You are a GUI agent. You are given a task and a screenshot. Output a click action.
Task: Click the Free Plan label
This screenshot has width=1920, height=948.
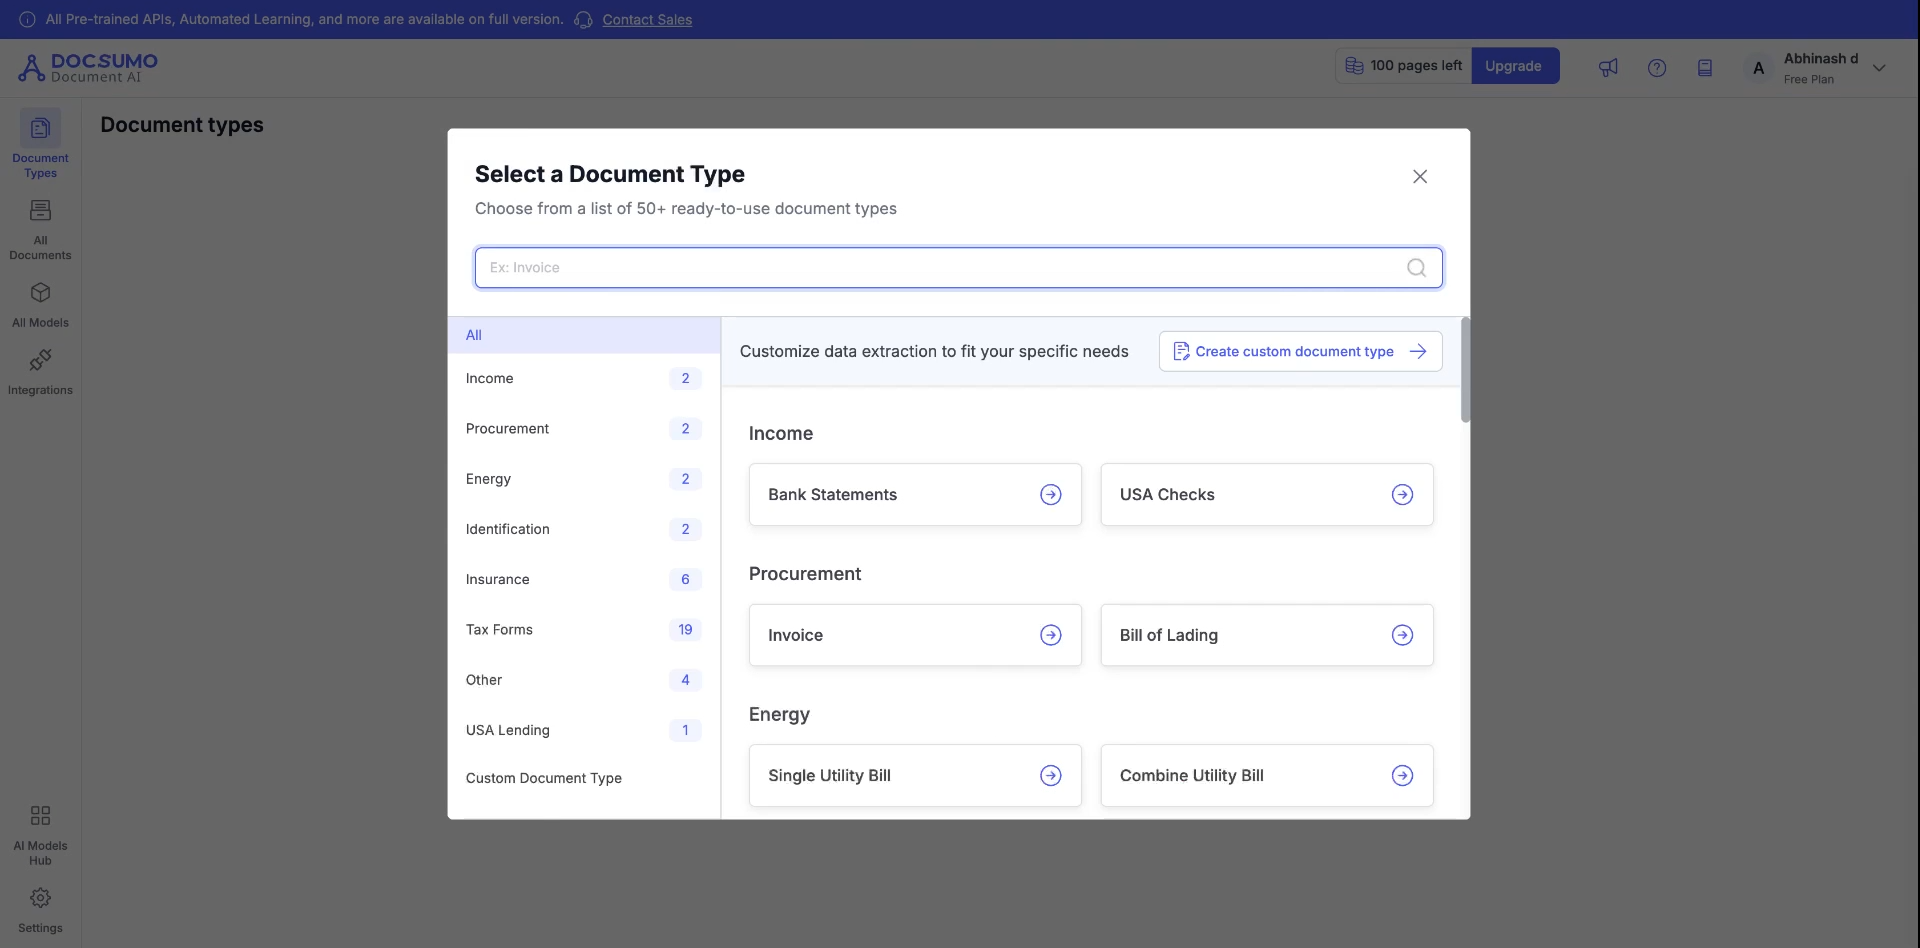[x=1809, y=80]
